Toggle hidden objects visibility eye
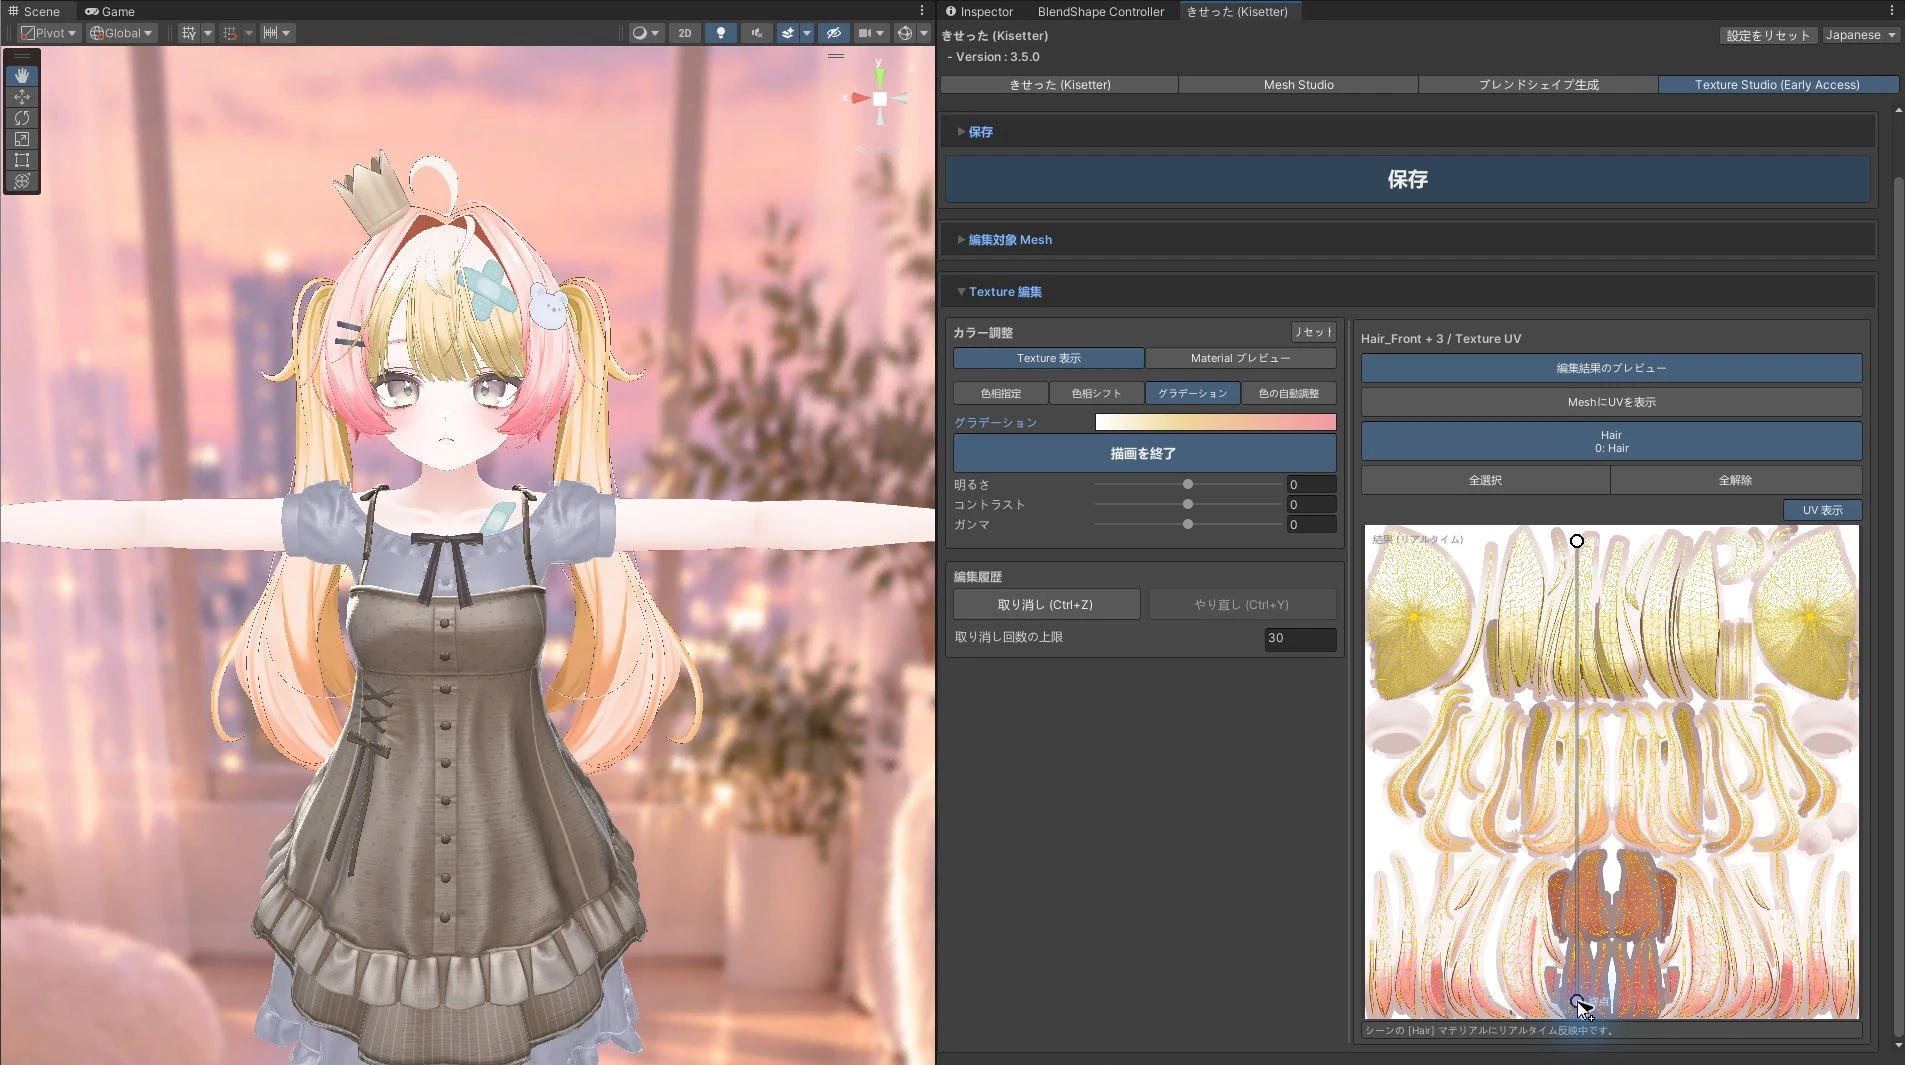The image size is (1905, 1065). coord(833,33)
